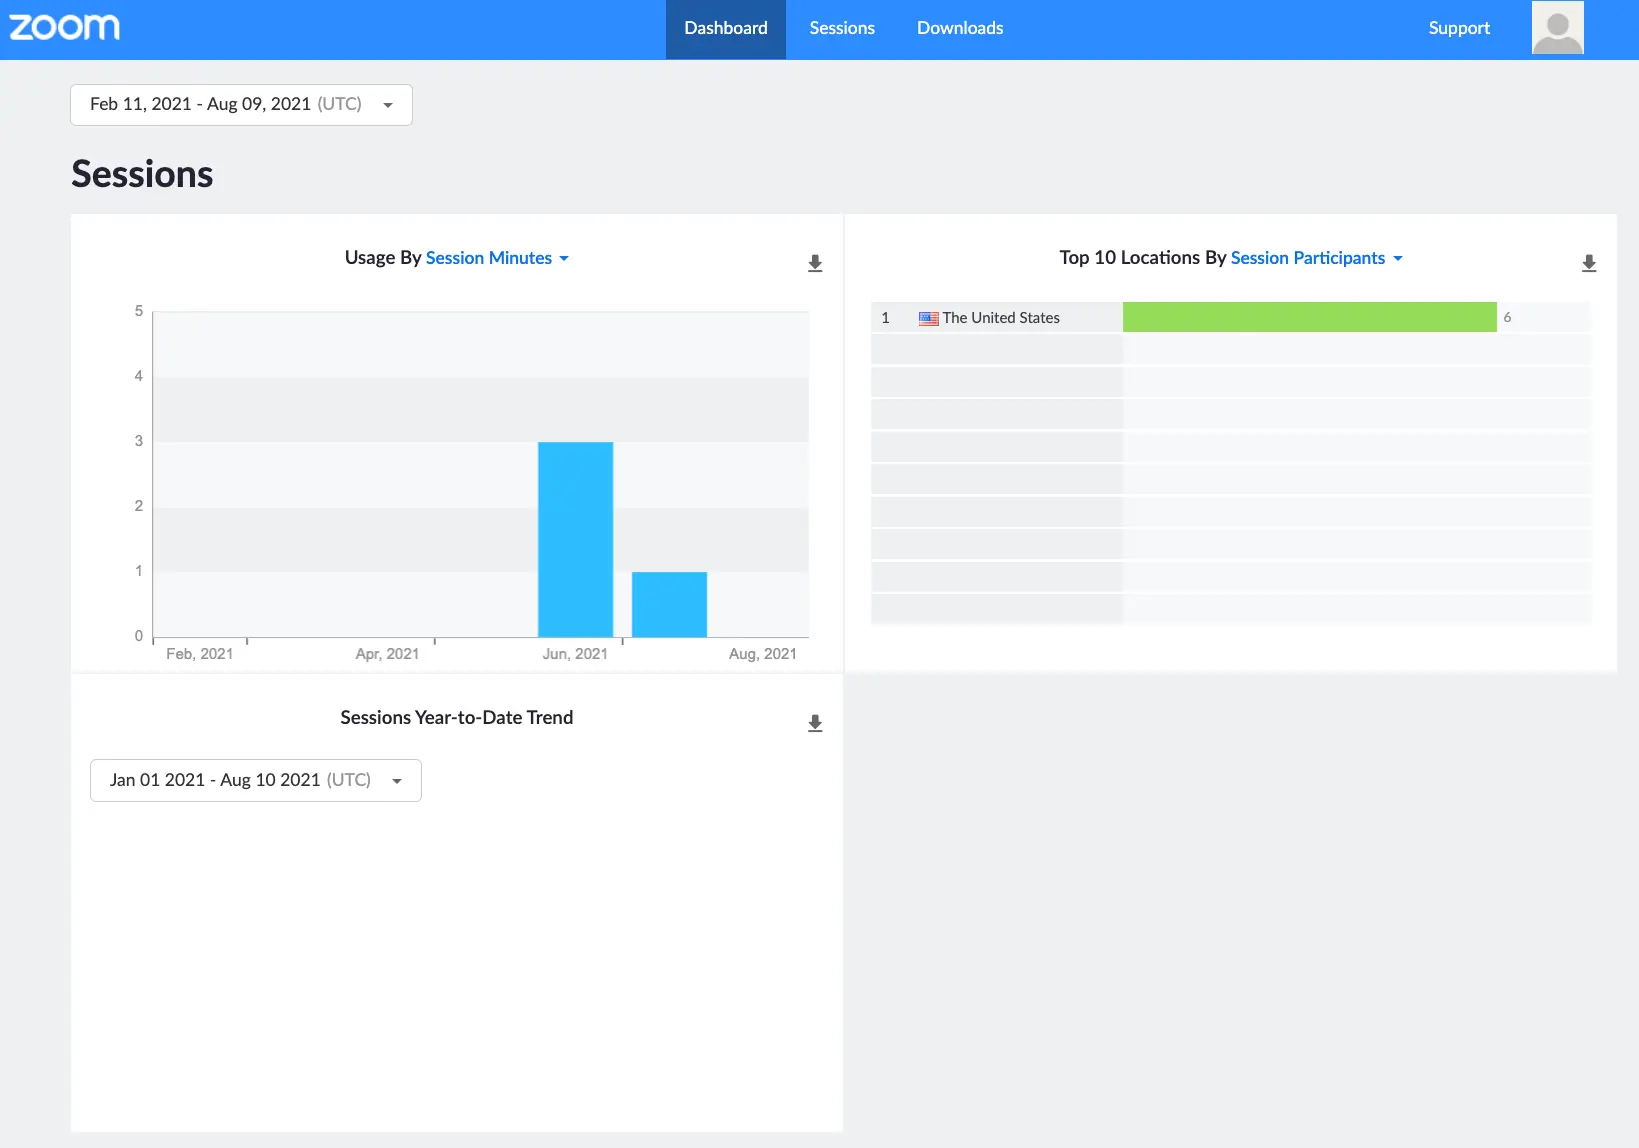The width and height of the screenshot is (1639, 1148).
Task: Open the Downloads tab
Action: (x=960, y=29)
